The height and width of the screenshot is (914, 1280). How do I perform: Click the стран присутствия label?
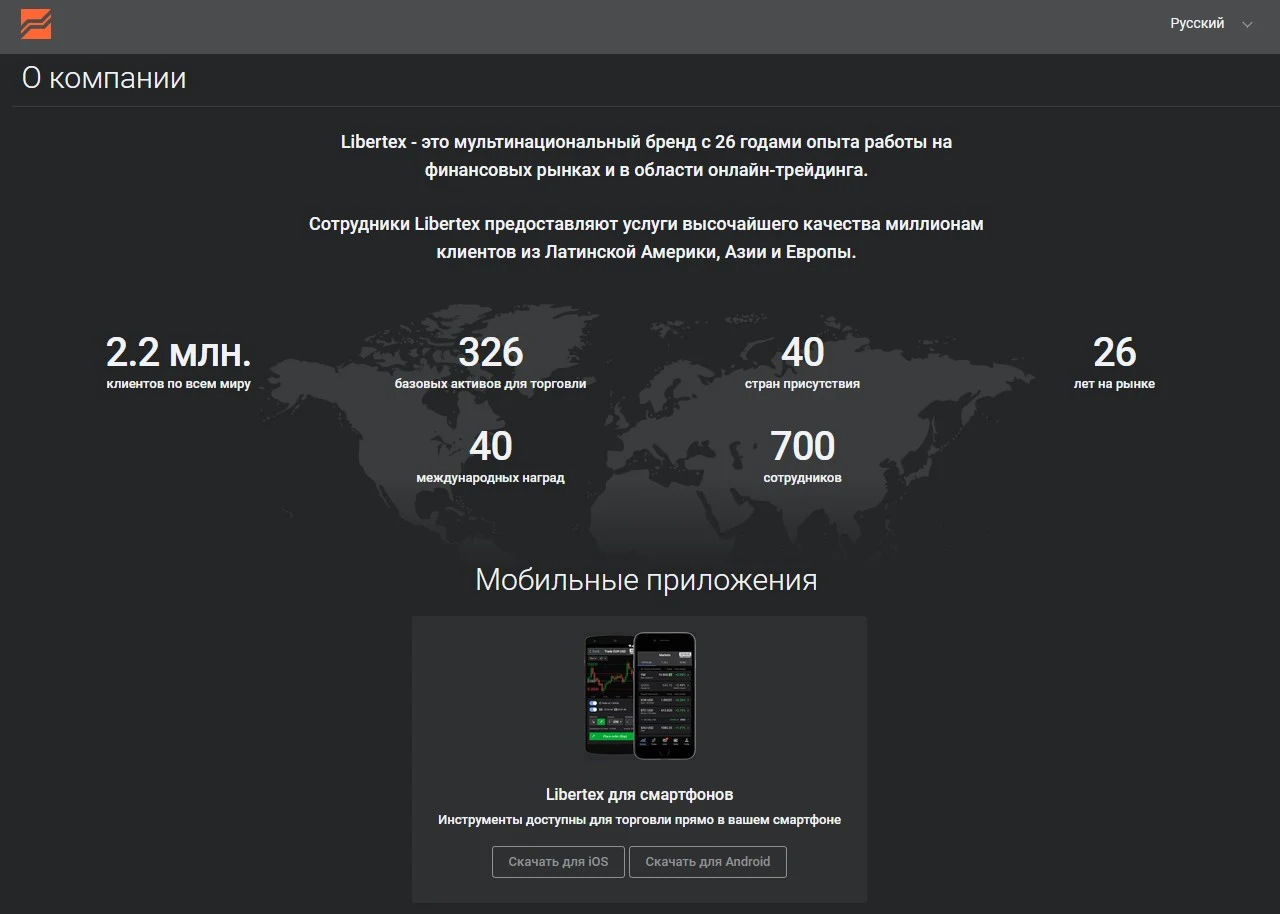(x=803, y=384)
